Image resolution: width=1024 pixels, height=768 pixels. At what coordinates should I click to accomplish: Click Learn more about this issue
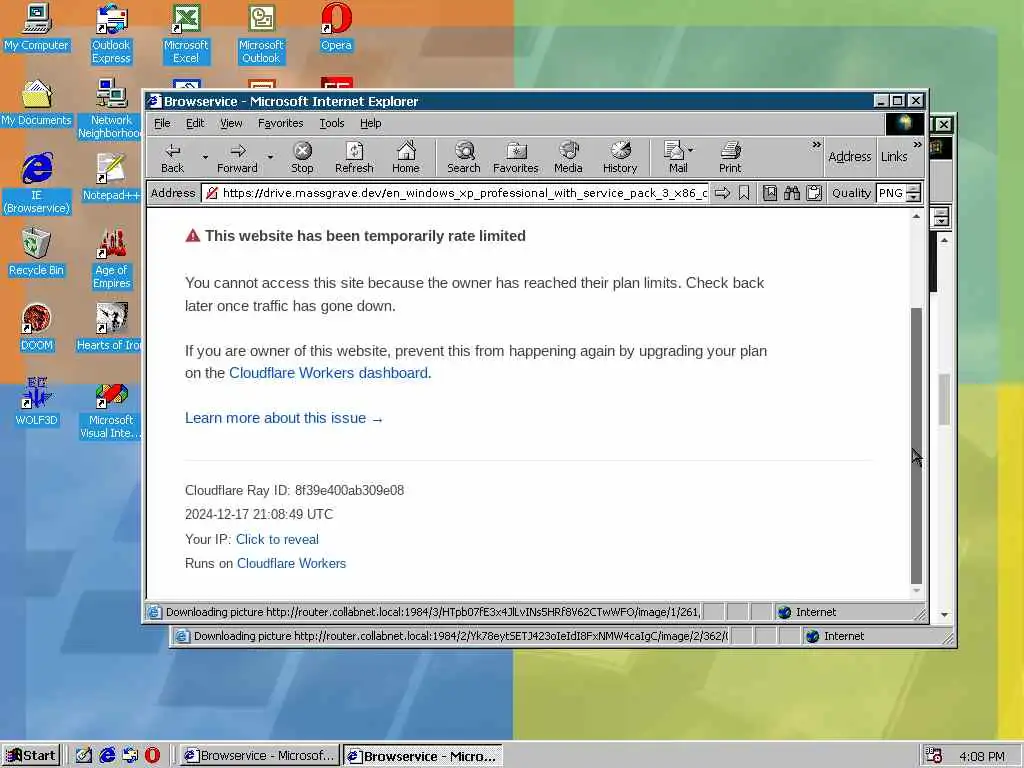click(284, 418)
